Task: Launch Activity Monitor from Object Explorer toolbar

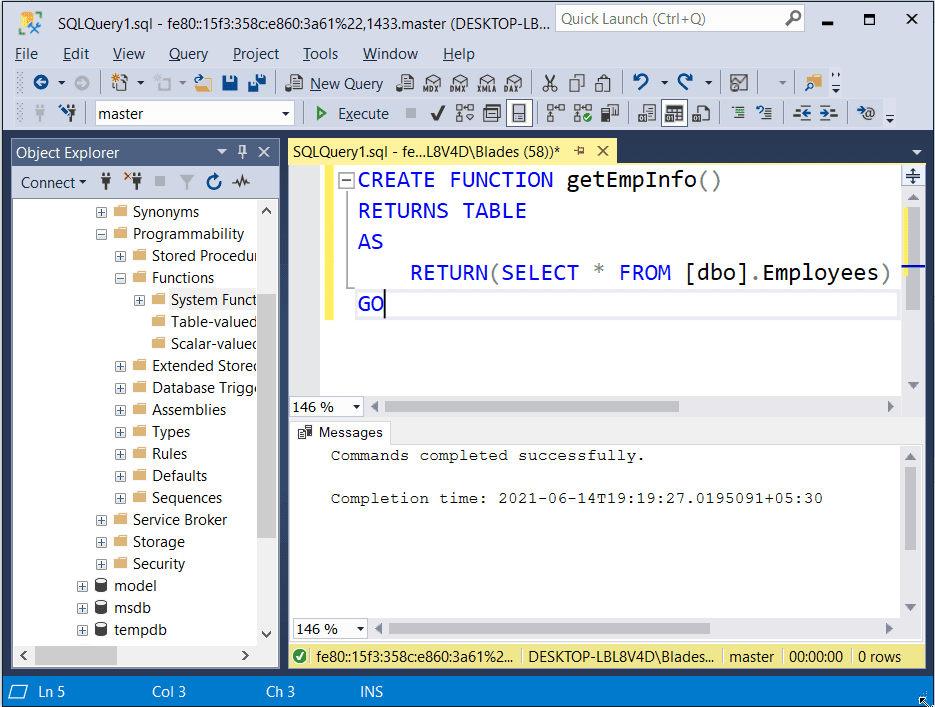Action: pyautogui.click(x=241, y=182)
